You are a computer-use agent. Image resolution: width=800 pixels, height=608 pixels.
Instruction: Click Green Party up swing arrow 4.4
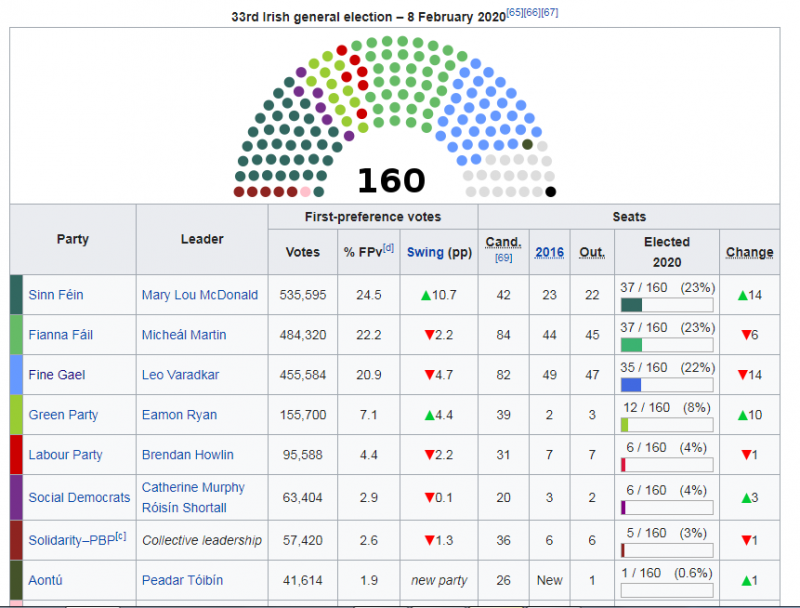[x=429, y=415]
